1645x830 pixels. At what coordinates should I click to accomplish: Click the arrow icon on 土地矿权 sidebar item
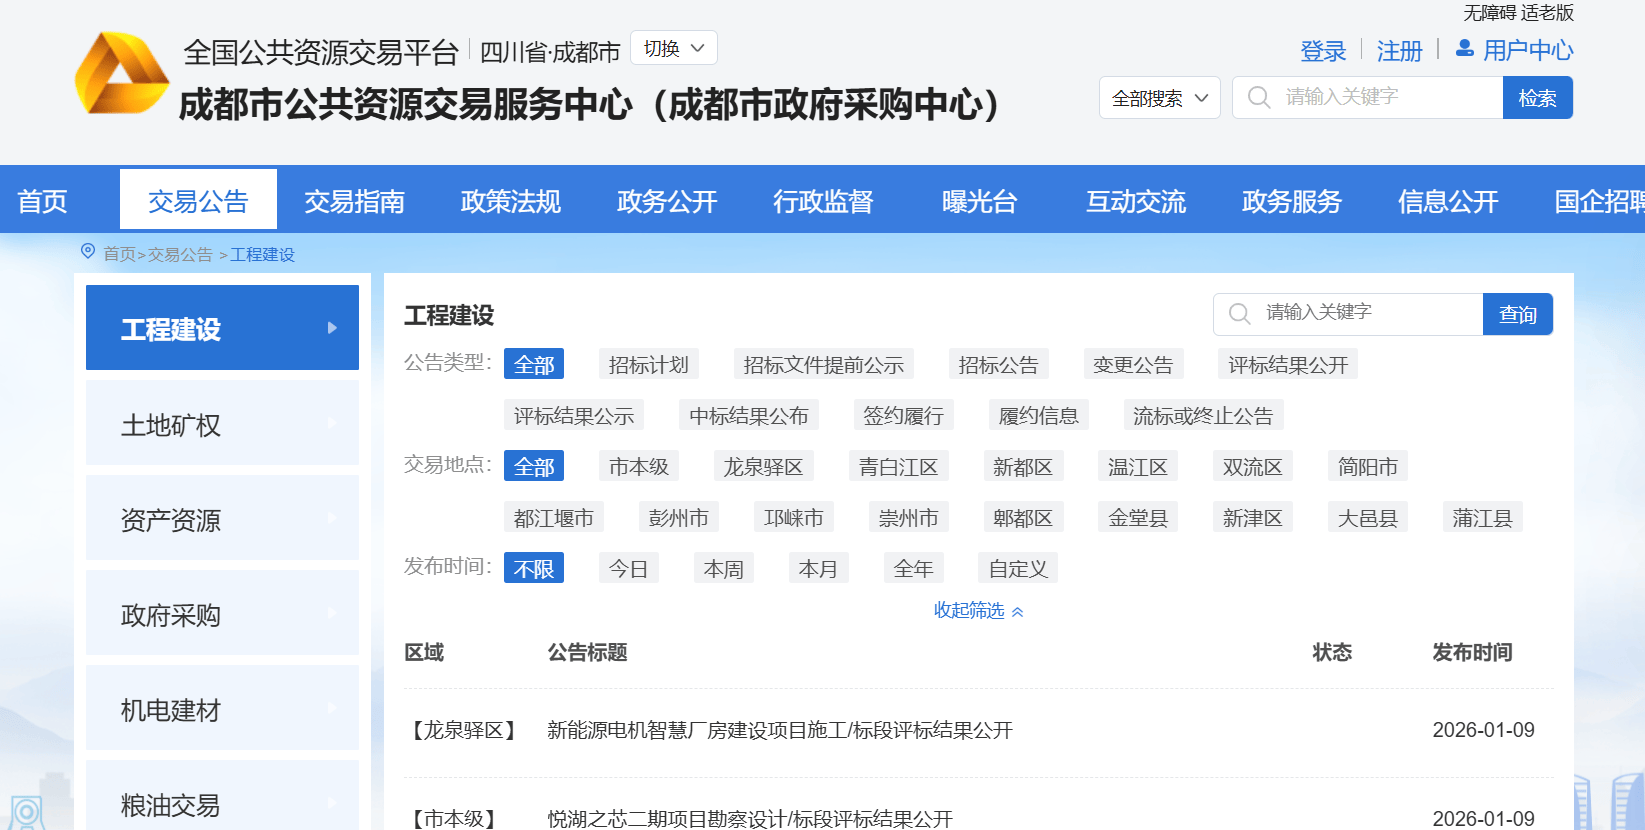[x=332, y=424]
